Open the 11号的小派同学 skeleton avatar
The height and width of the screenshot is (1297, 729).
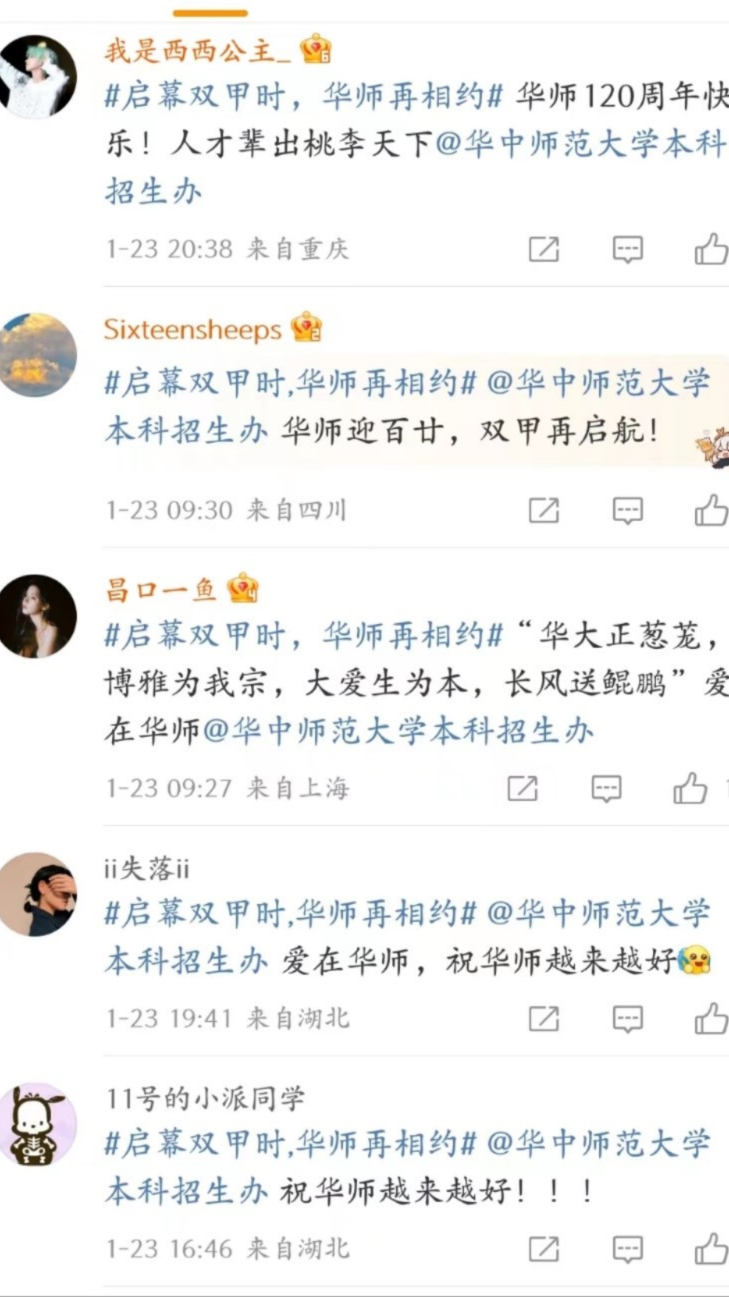37,1124
